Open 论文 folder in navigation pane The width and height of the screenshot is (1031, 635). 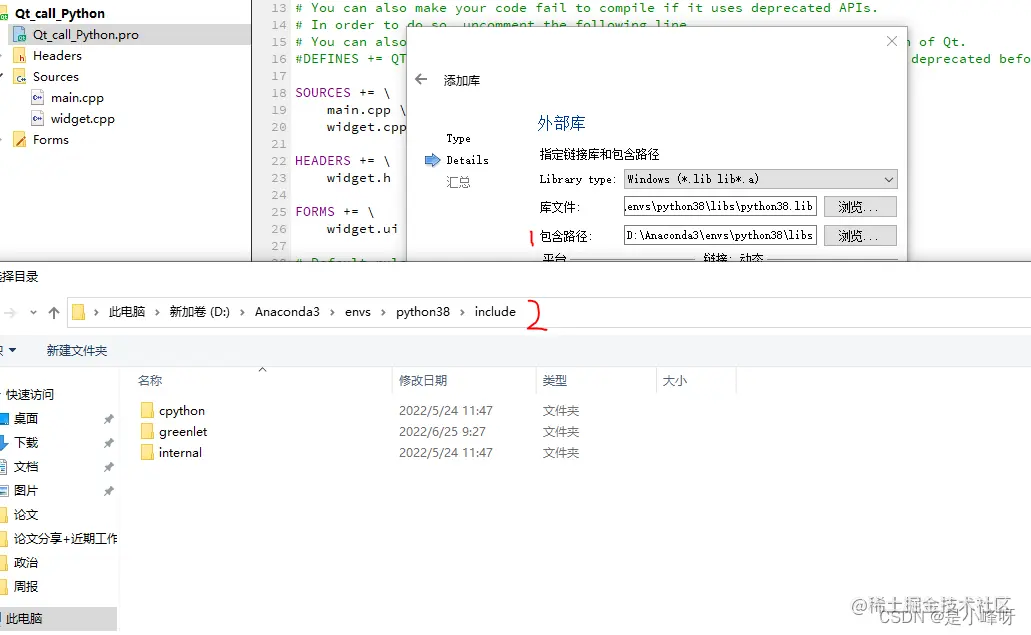(x=26, y=515)
